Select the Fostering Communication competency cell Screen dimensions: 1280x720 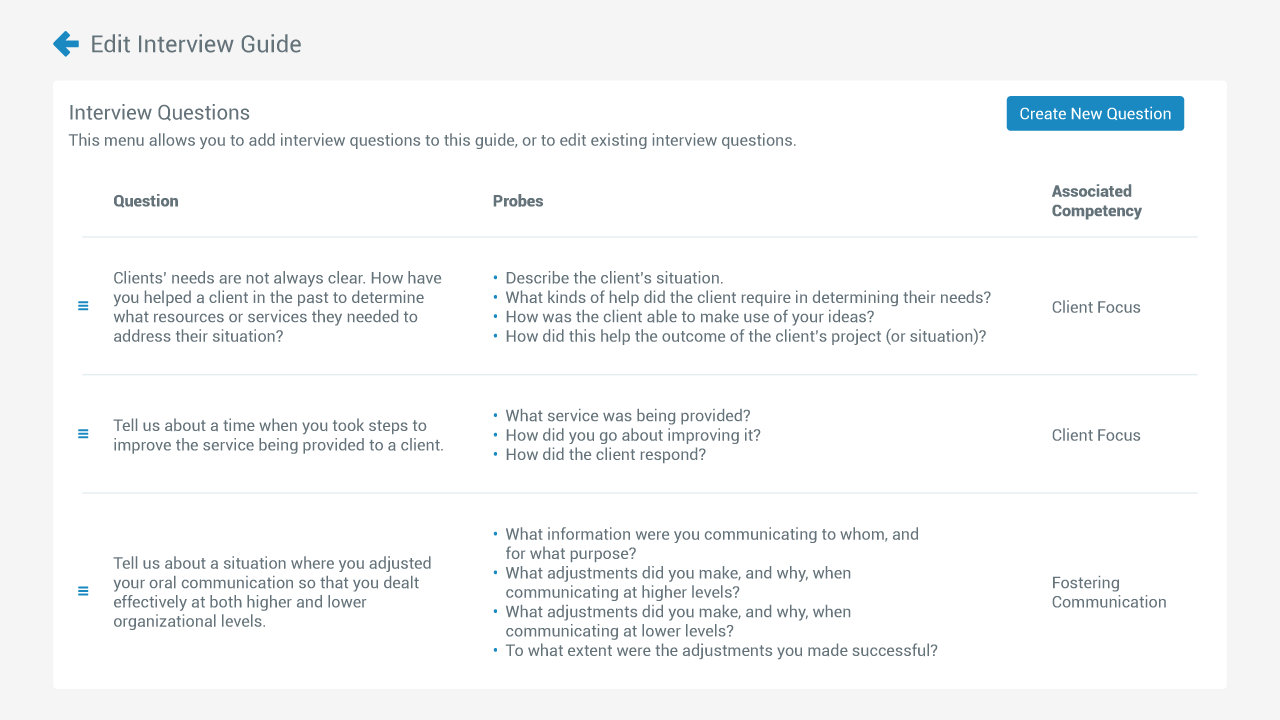(1108, 592)
